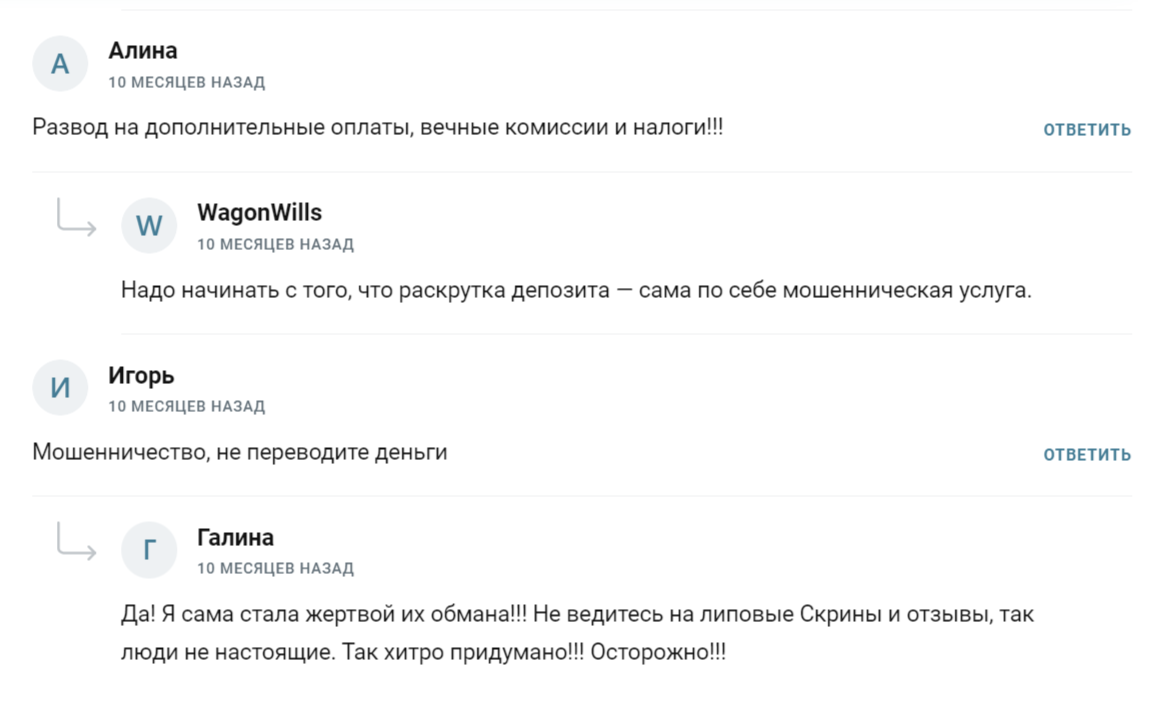Open the profile name Алина
Screen dimensions: 1171x713
click(x=143, y=50)
